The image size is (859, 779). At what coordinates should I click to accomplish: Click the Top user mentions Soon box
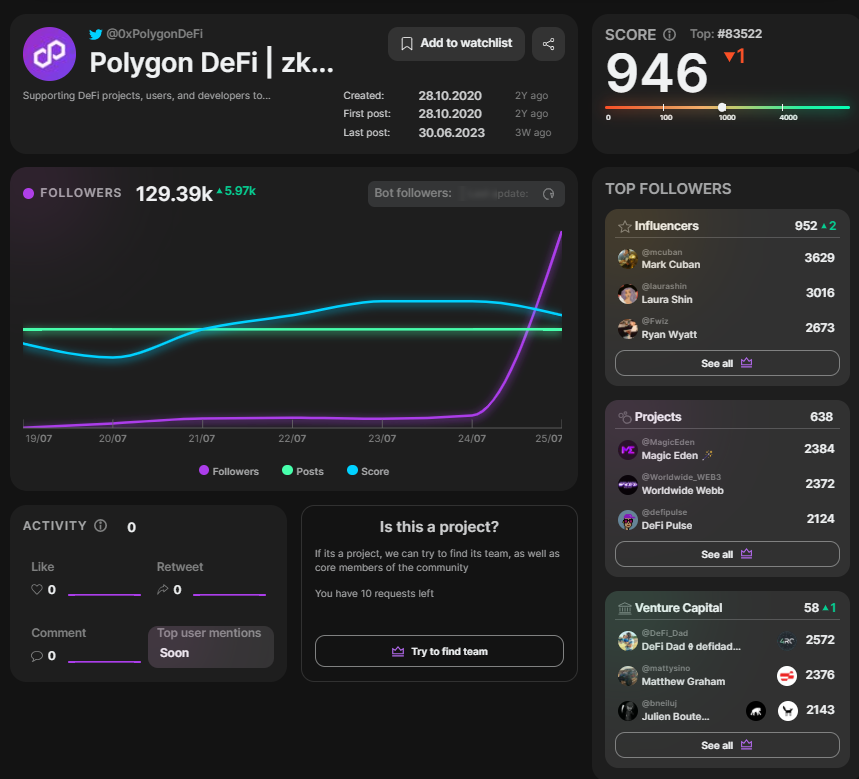(x=211, y=647)
